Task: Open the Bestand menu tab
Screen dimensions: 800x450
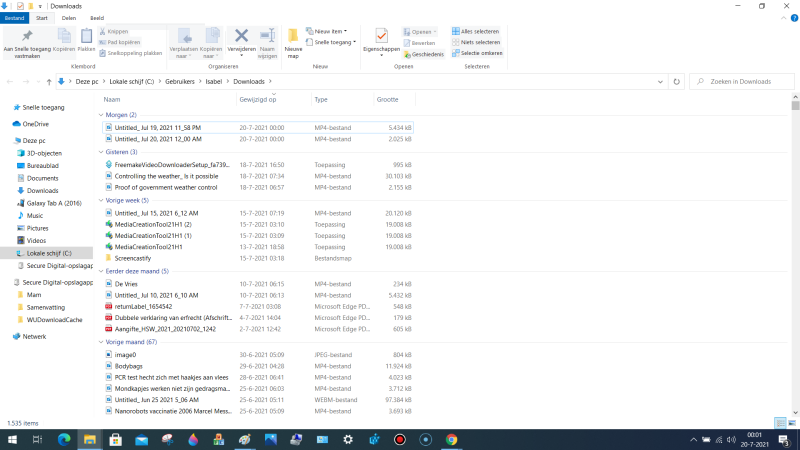Action: pos(15,18)
